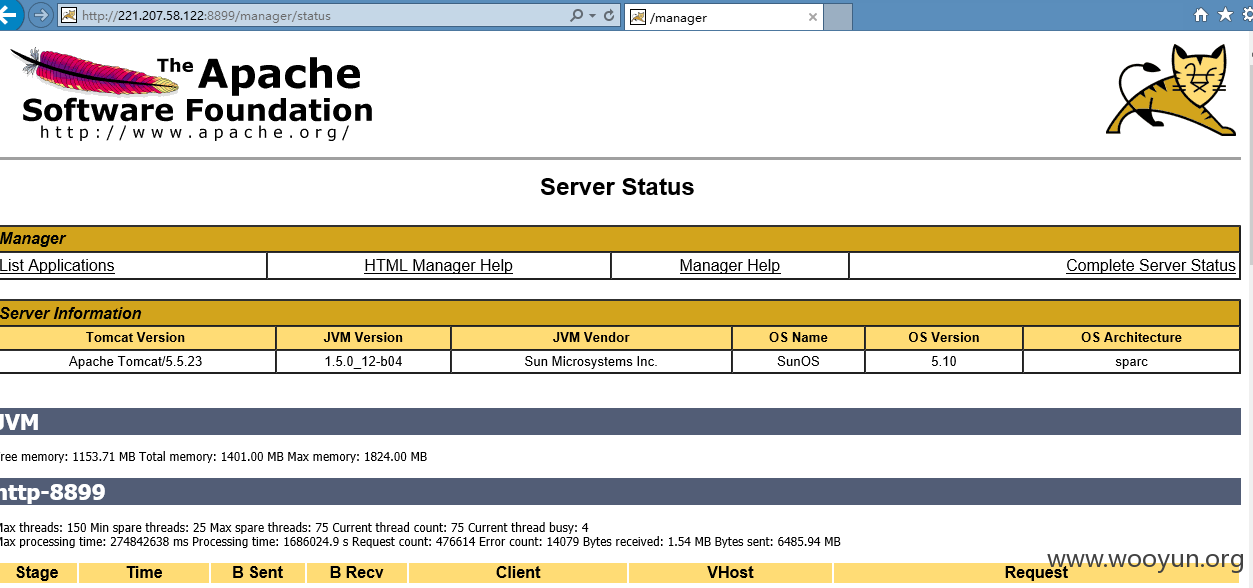Refresh the page with the reload icon
The width and height of the screenshot is (1253, 588).
609,16
